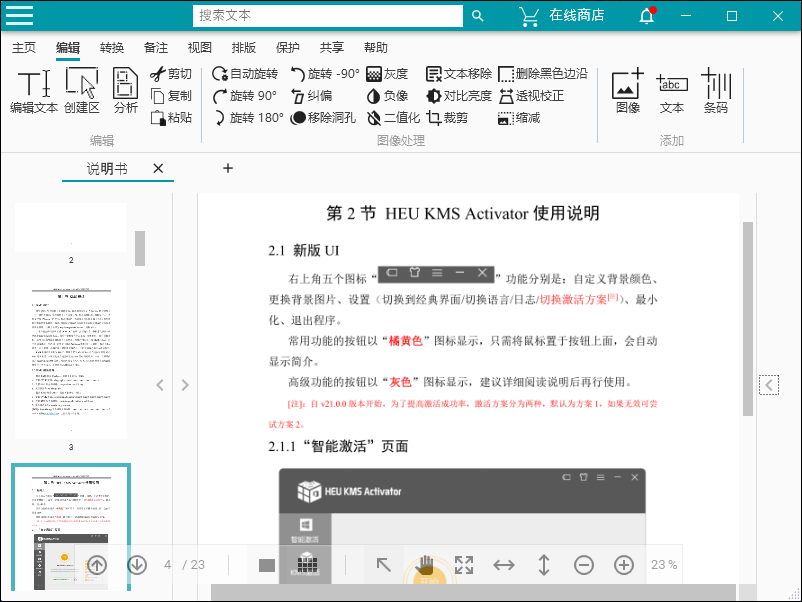
Task: Click the 灰度 grayscale icon
Action: (387, 74)
